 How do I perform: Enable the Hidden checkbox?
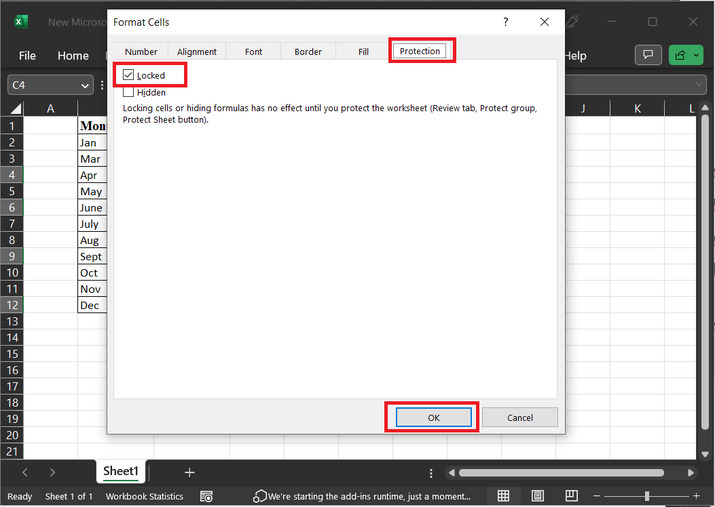click(x=128, y=92)
